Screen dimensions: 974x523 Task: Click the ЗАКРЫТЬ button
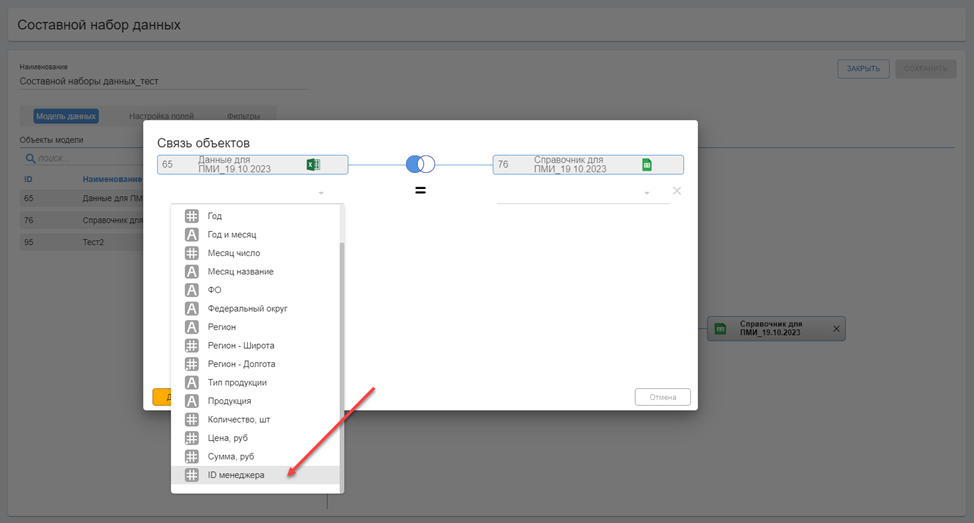tap(862, 69)
